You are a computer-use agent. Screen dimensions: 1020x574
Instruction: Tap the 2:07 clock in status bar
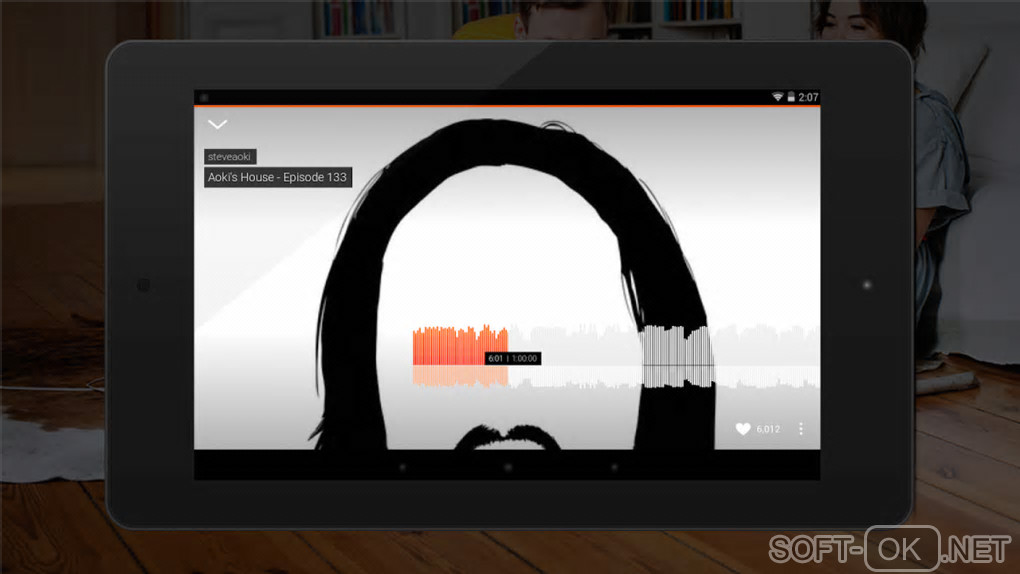coord(809,97)
